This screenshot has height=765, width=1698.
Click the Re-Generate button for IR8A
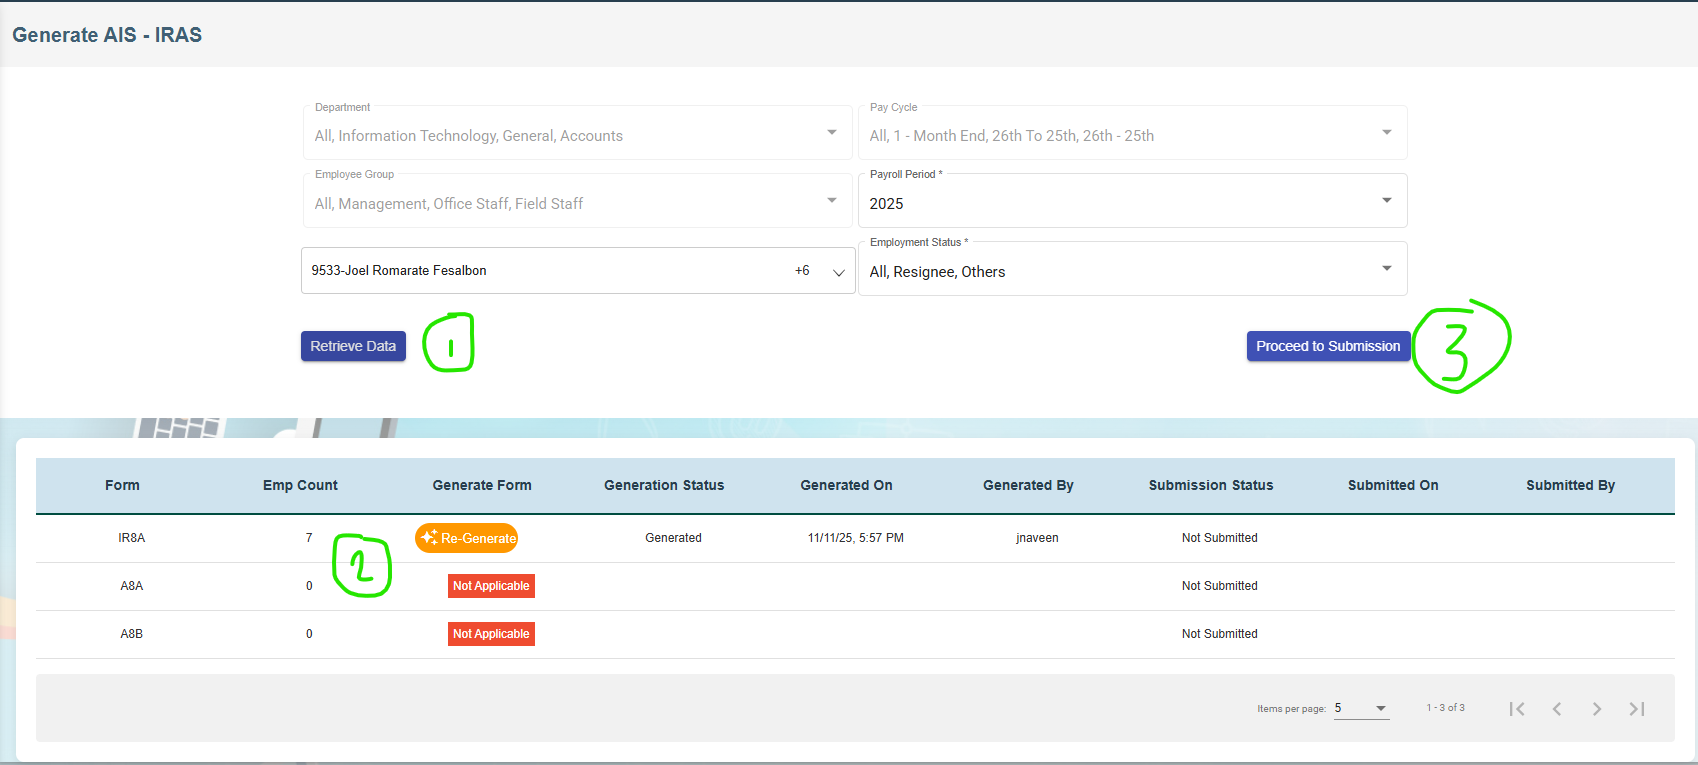pos(467,538)
